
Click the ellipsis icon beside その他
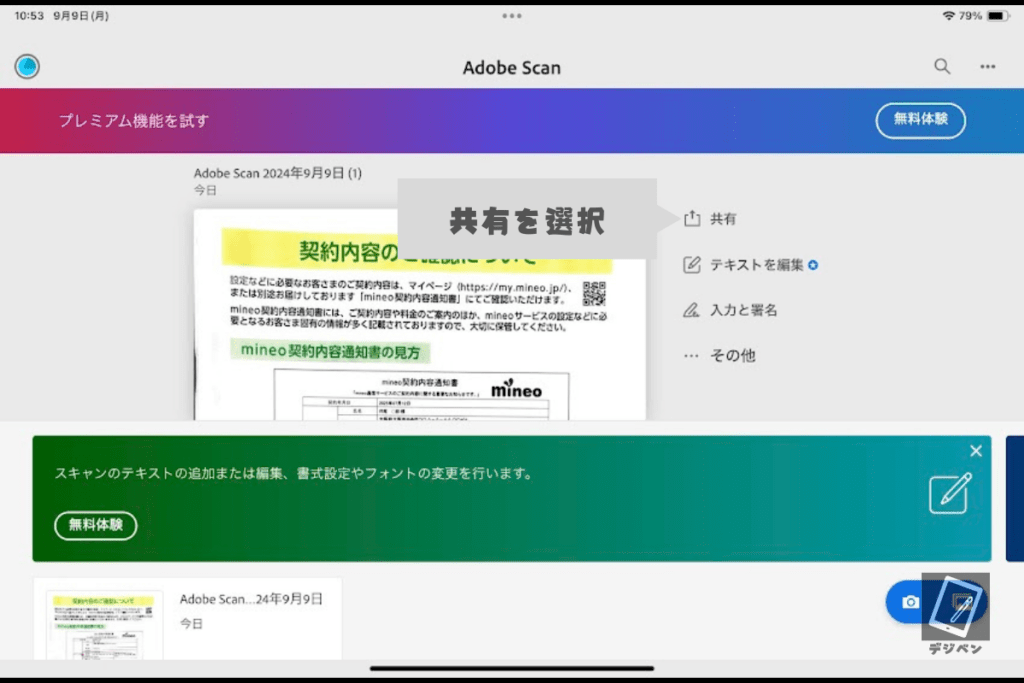691,356
